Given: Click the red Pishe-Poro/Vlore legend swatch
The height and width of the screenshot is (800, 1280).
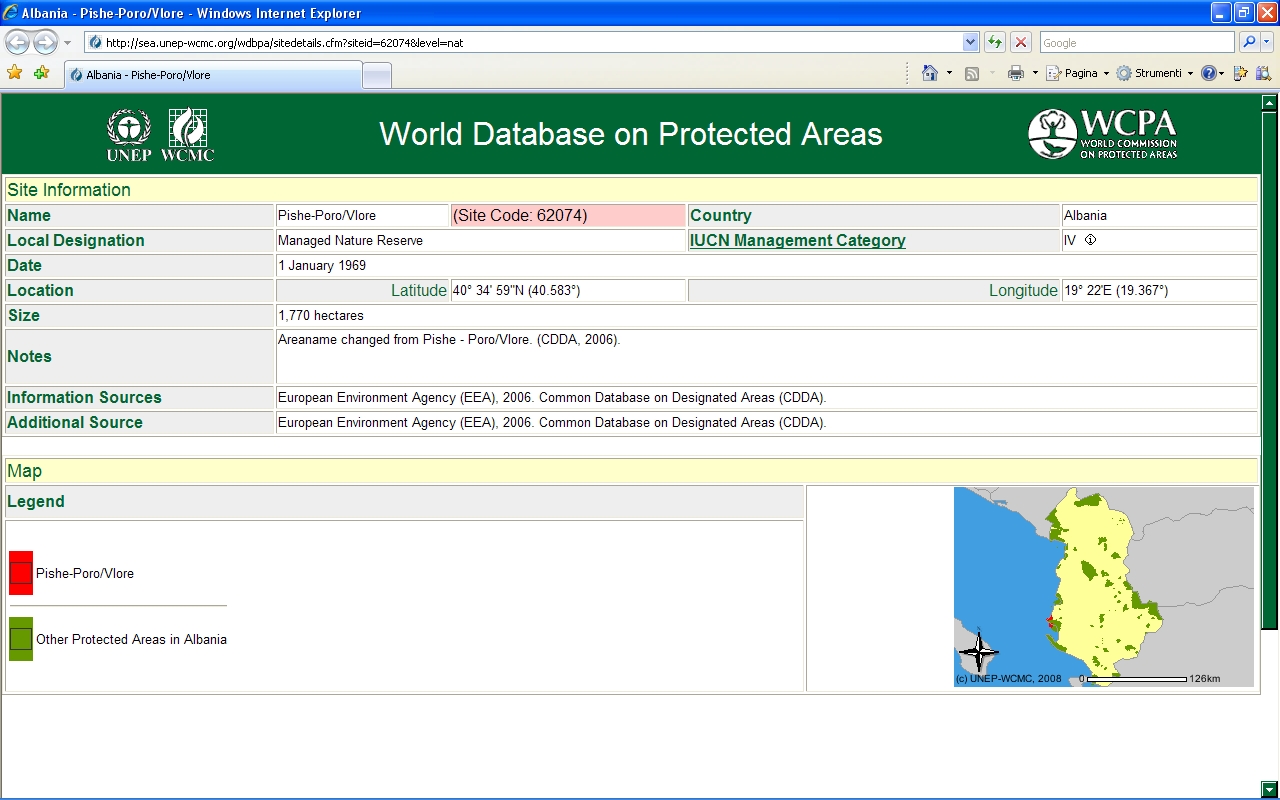Looking at the screenshot, I should (21, 573).
